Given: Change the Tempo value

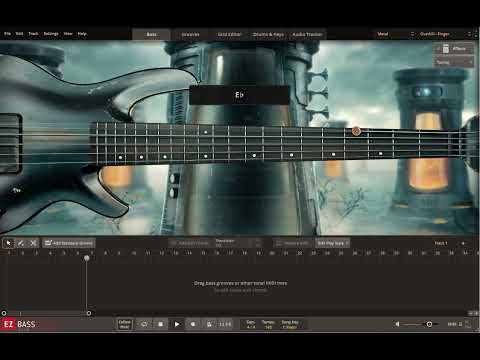Looking at the screenshot, I should [x=268, y=324].
